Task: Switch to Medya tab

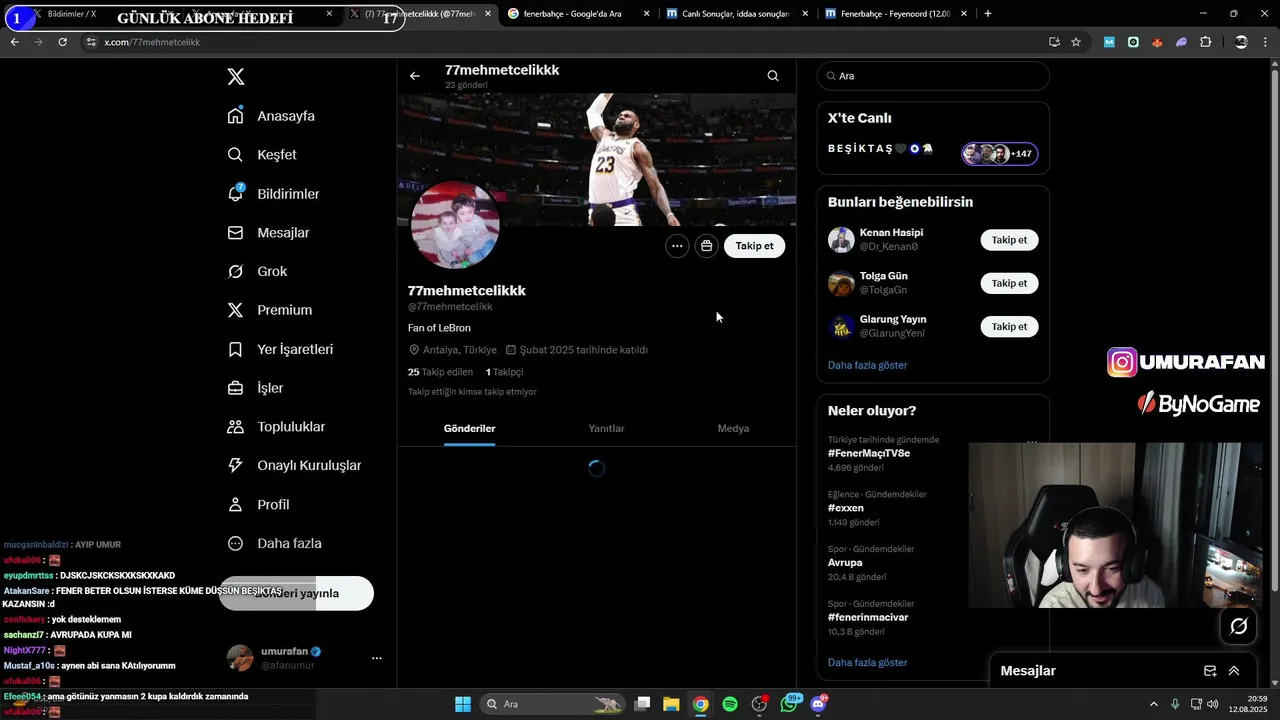Action: click(x=733, y=428)
